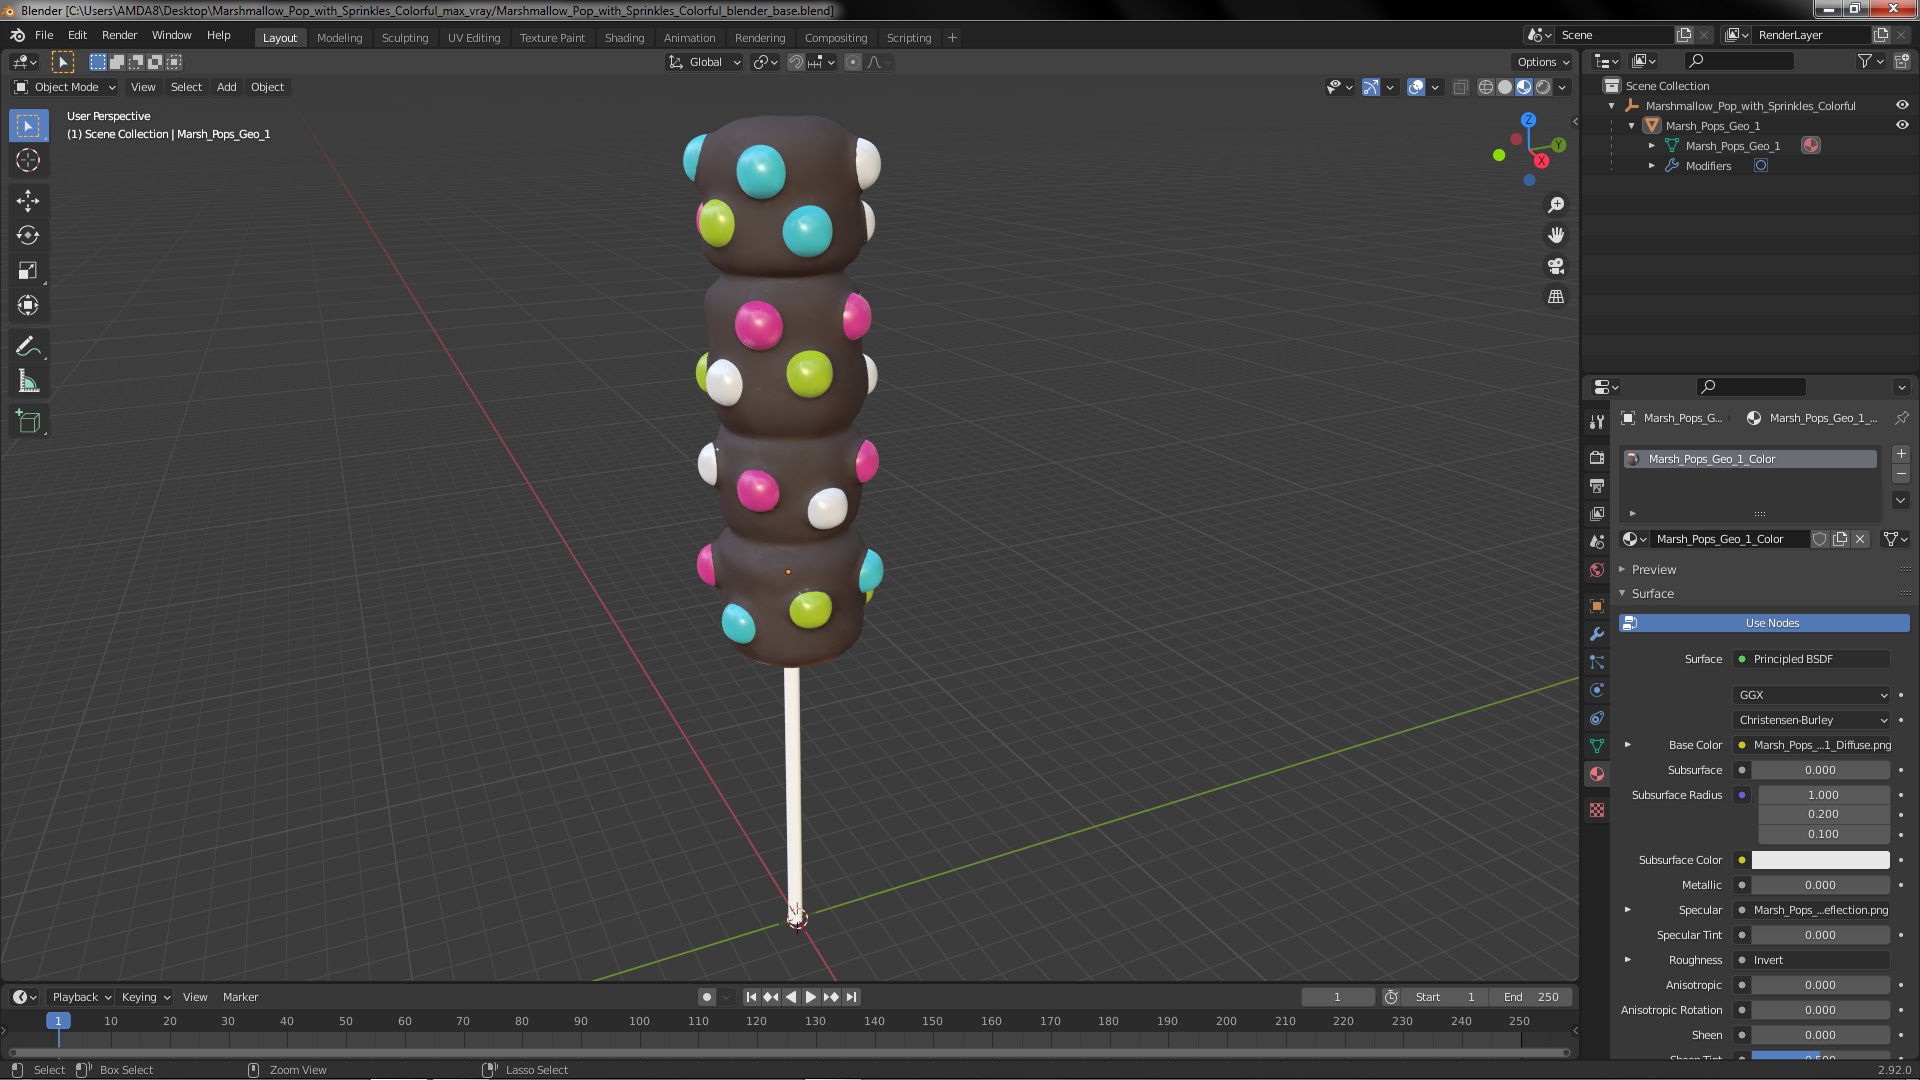Click the End frame field
The image size is (1920, 1080).
click(x=1531, y=997)
